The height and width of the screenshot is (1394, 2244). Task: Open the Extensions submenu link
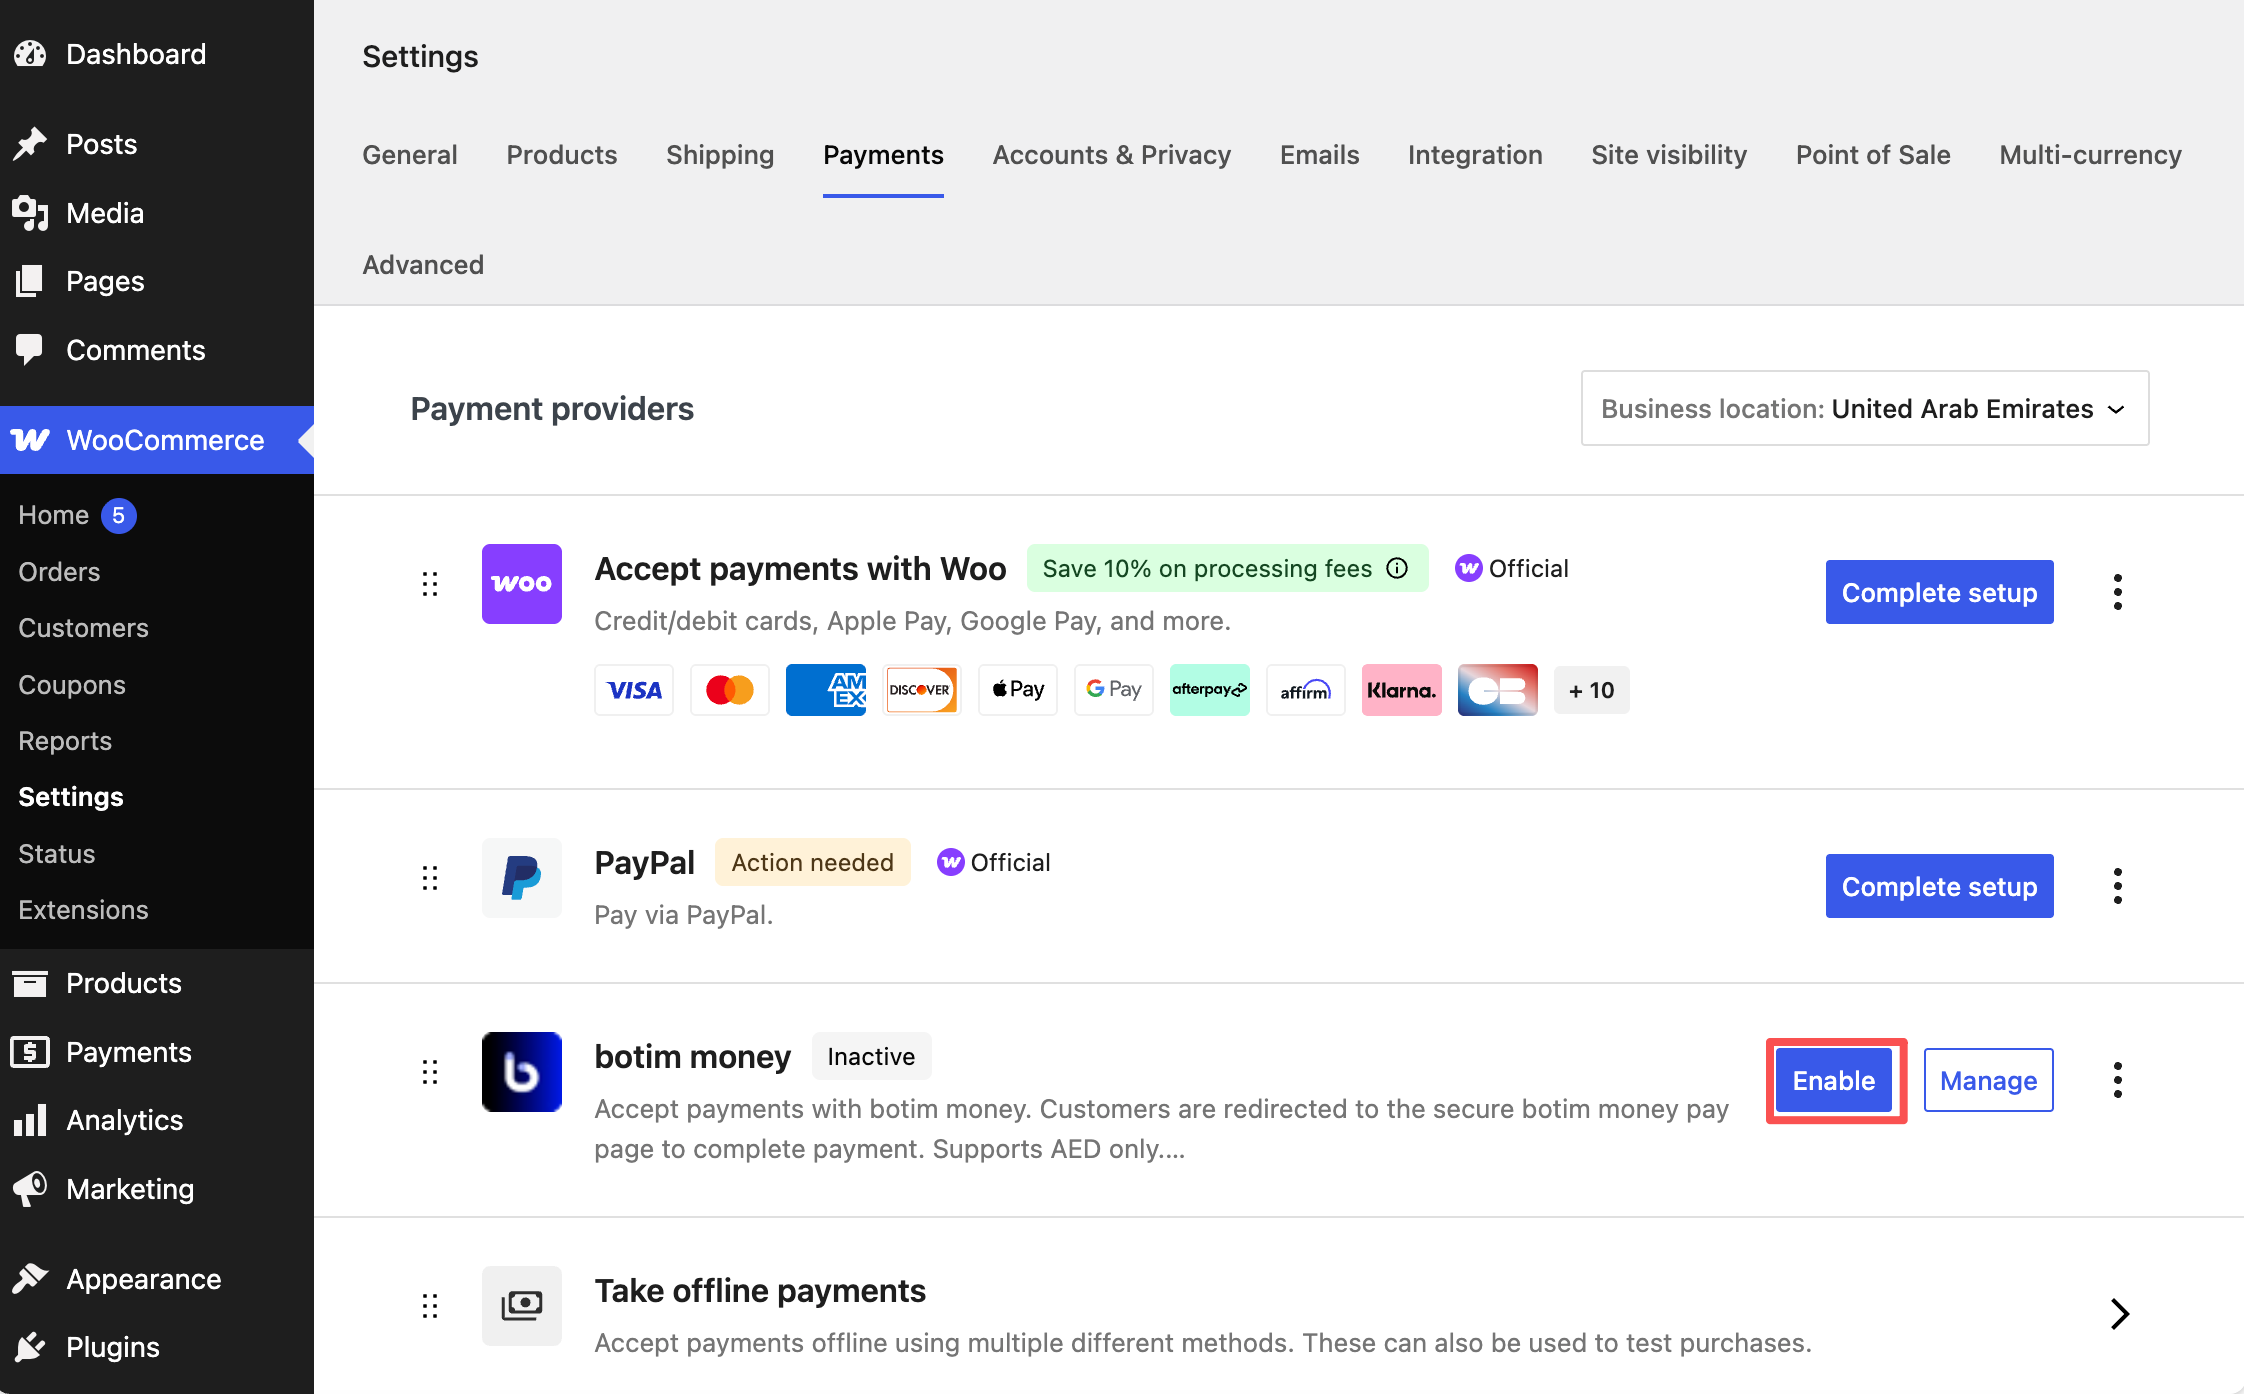83,910
